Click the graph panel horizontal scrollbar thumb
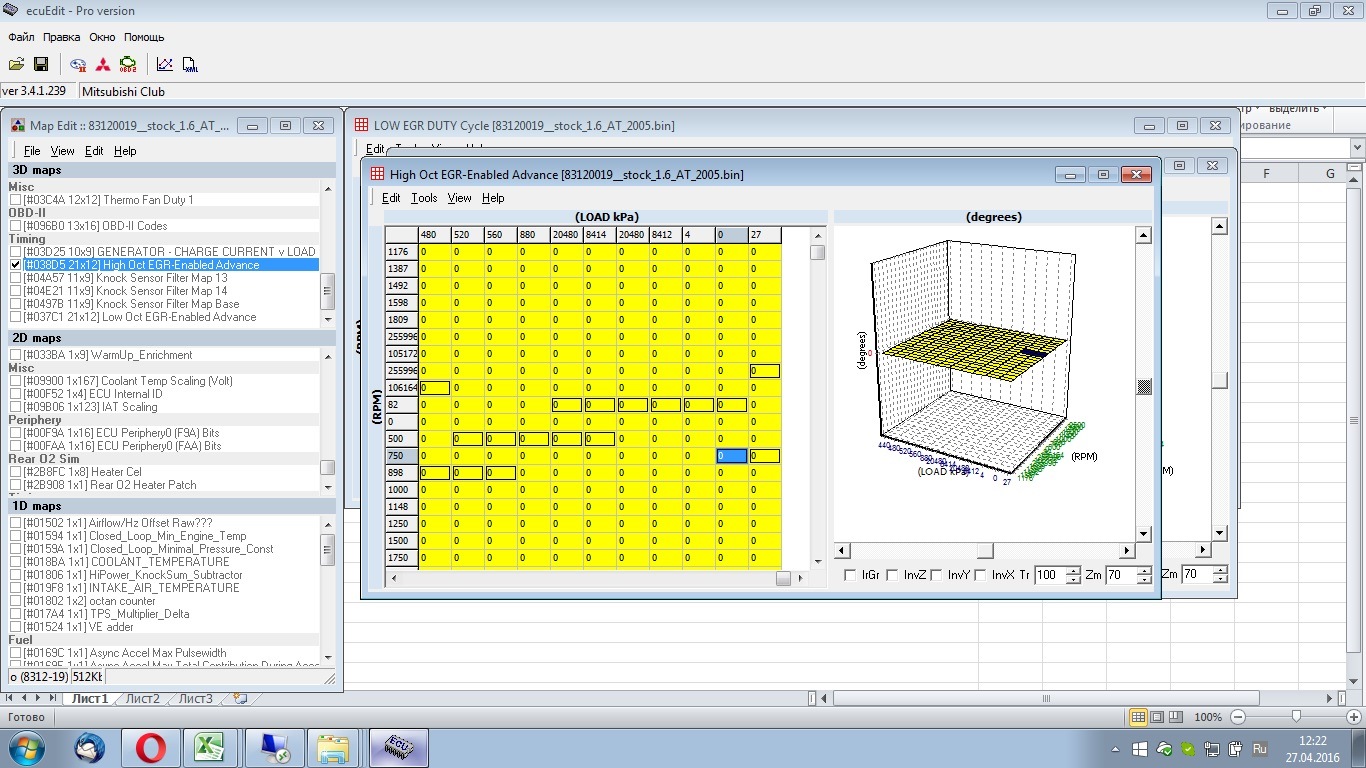Viewport: 1366px width, 768px height. 985,550
